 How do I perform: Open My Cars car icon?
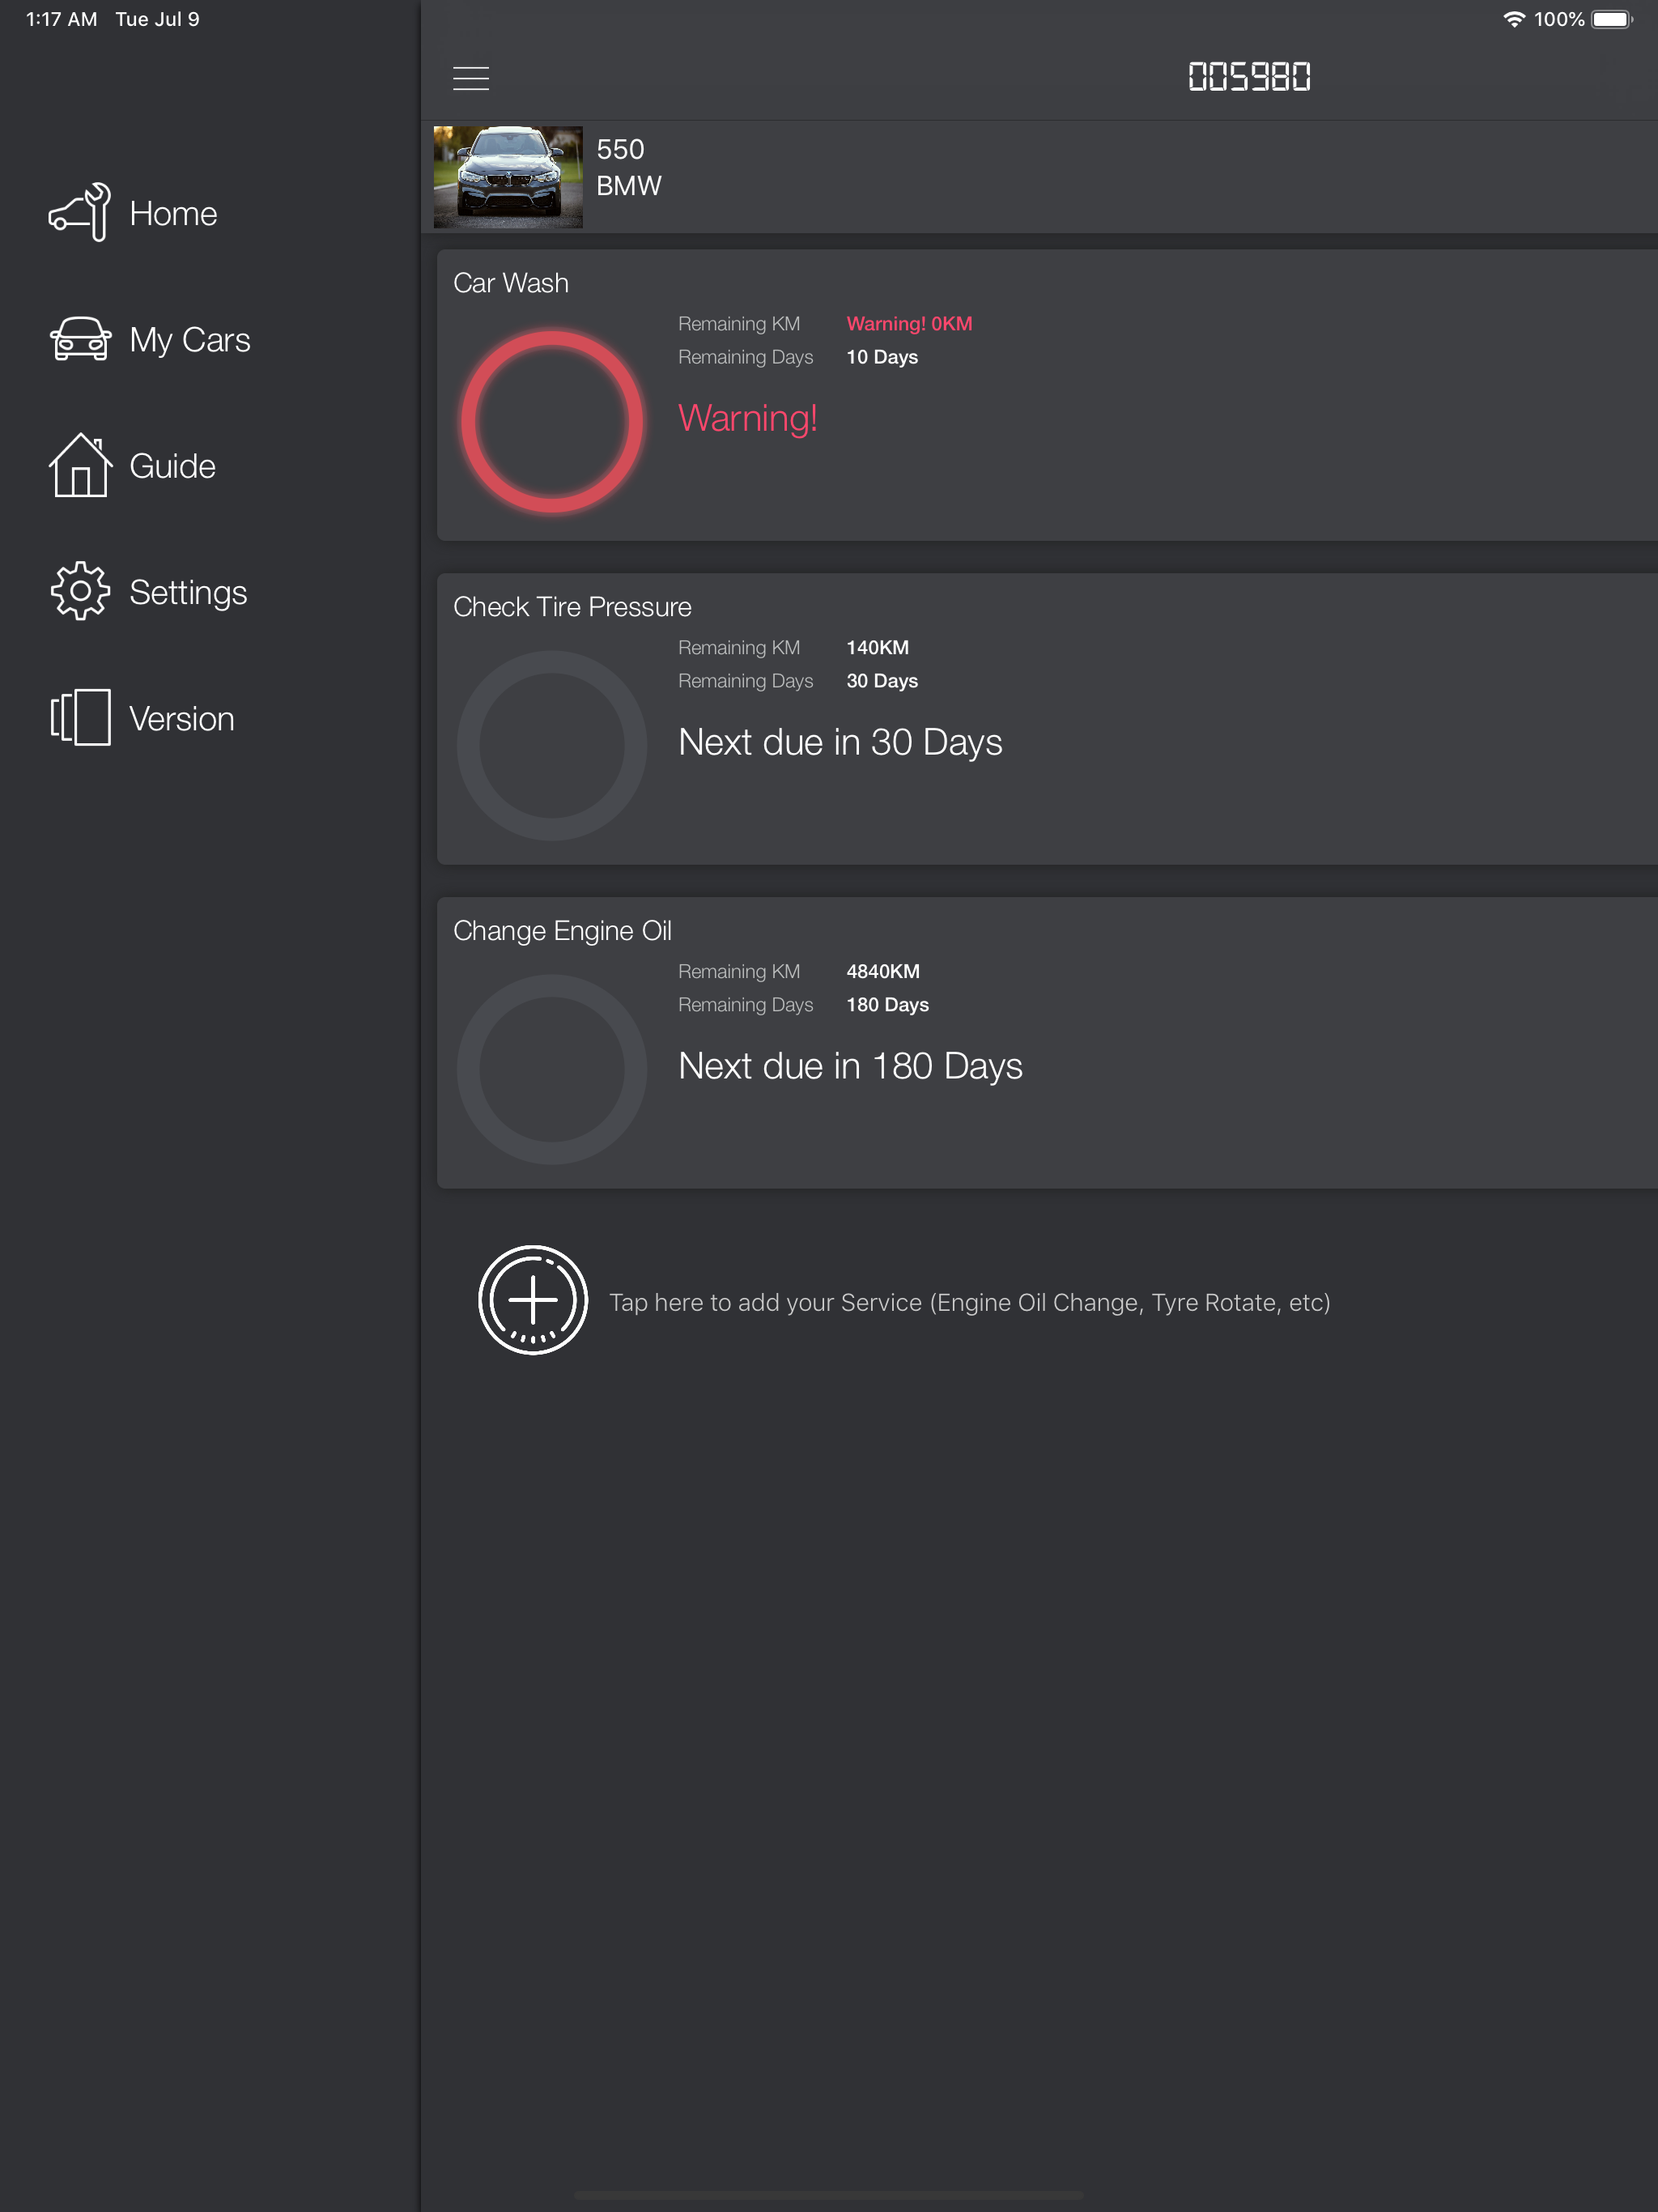point(80,339)
